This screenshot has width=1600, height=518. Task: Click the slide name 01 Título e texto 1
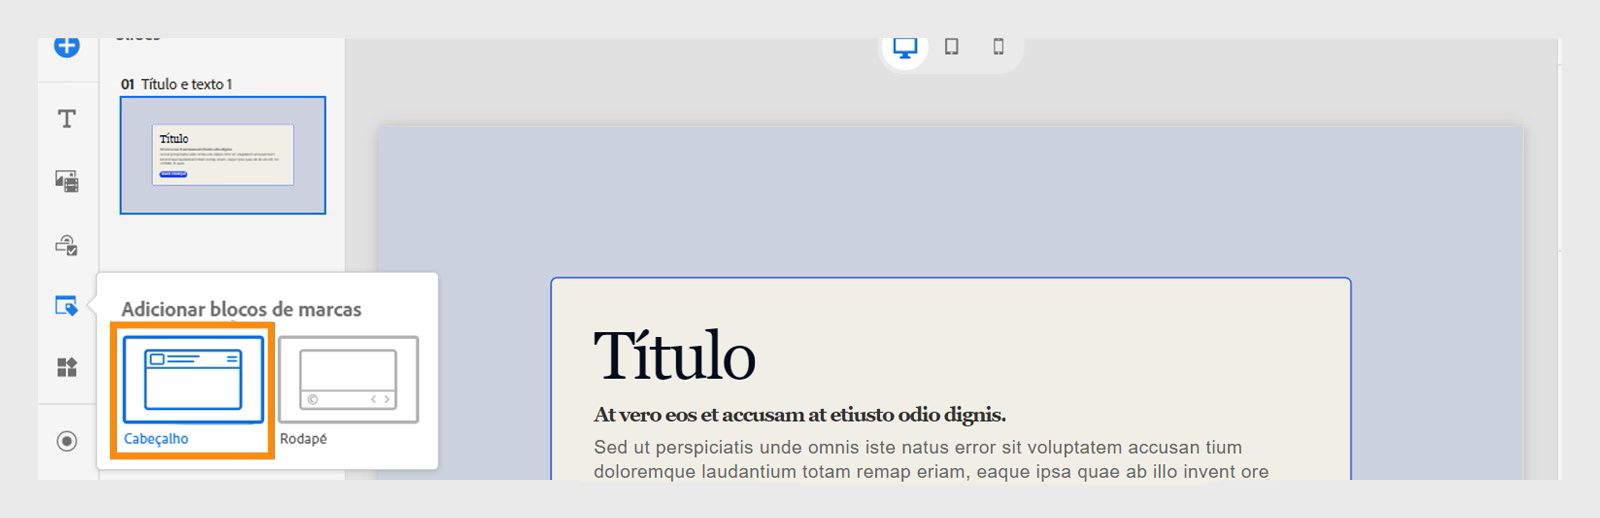tap(177, 84)
